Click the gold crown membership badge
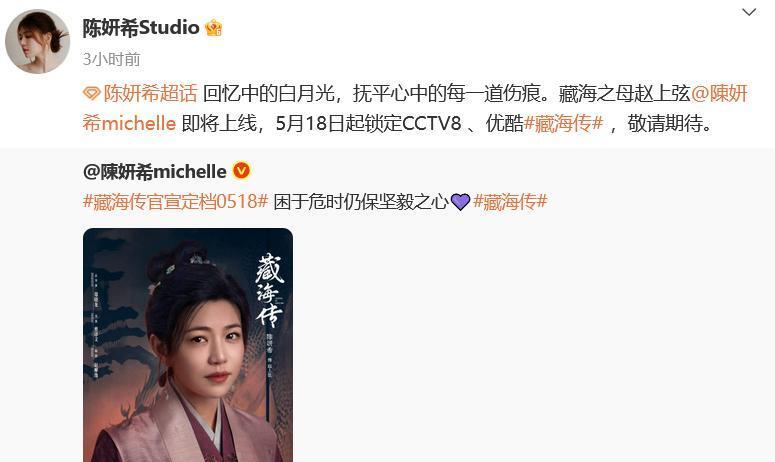 (x=214, y=28)
